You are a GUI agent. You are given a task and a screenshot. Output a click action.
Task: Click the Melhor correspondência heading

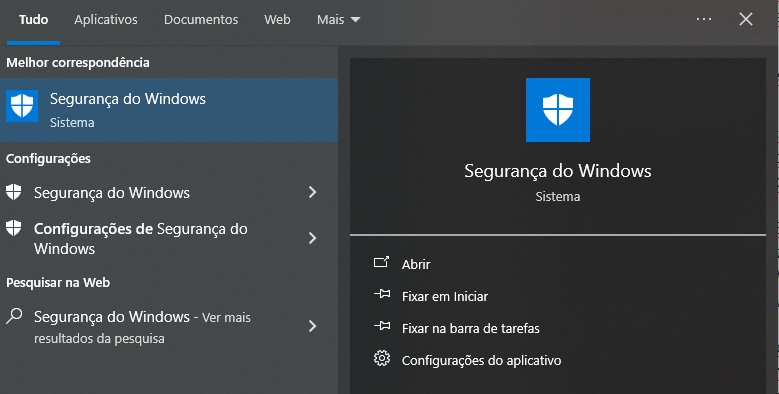(78, 63)
